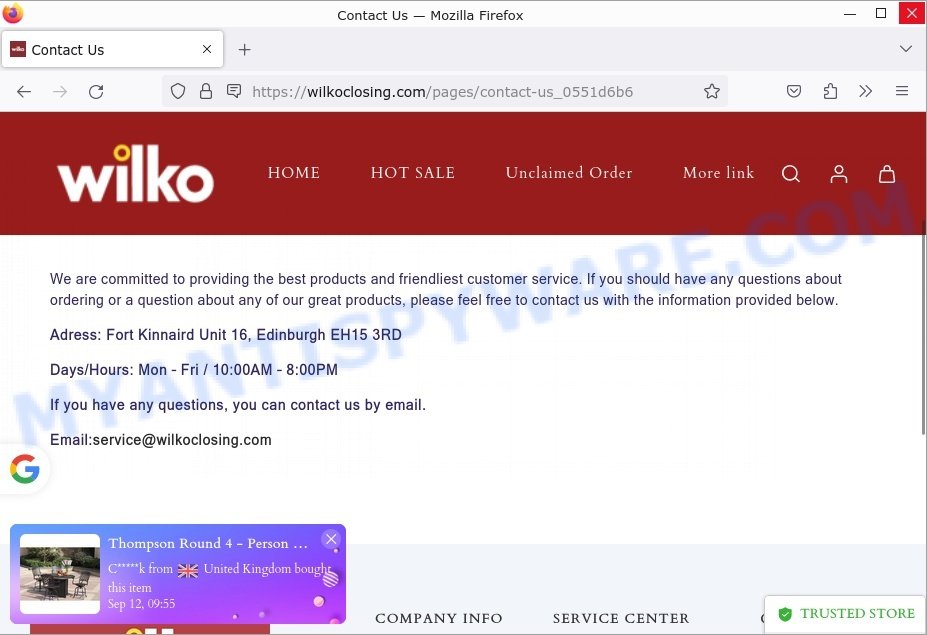
Task: Show more tools via the double chevron
Action: [x=866, y=91]
